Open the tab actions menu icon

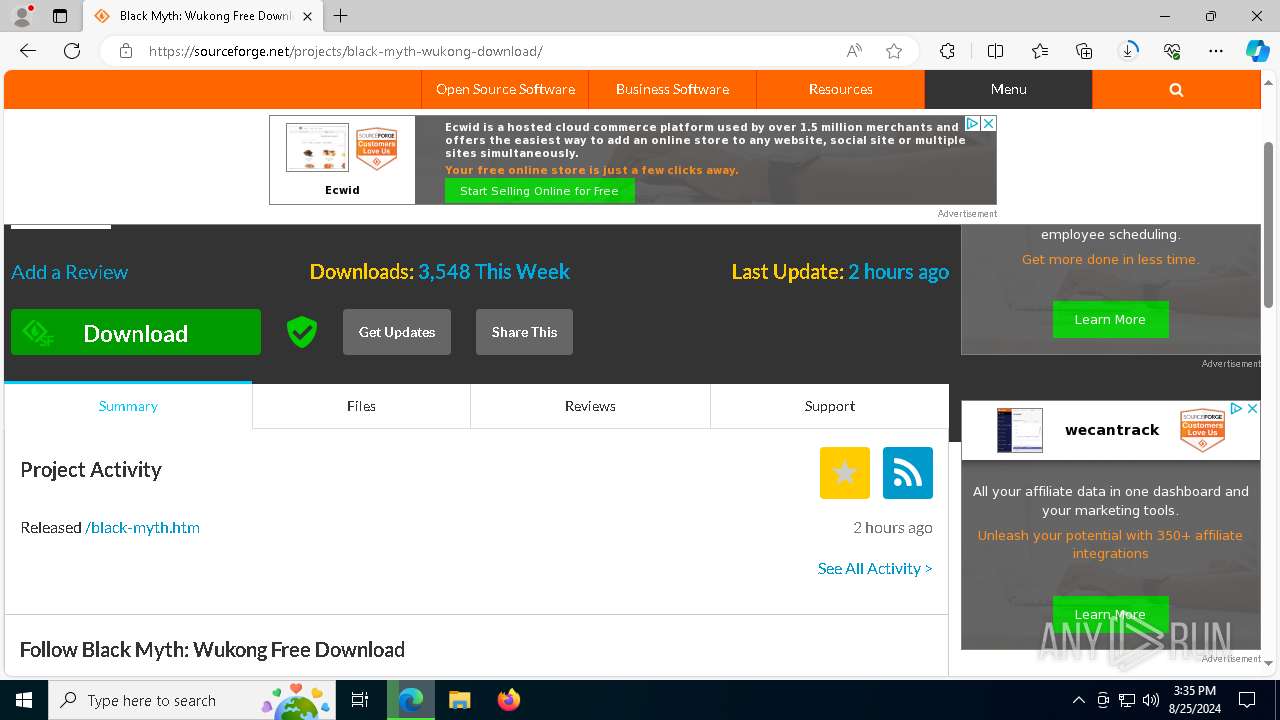(60, 16)
